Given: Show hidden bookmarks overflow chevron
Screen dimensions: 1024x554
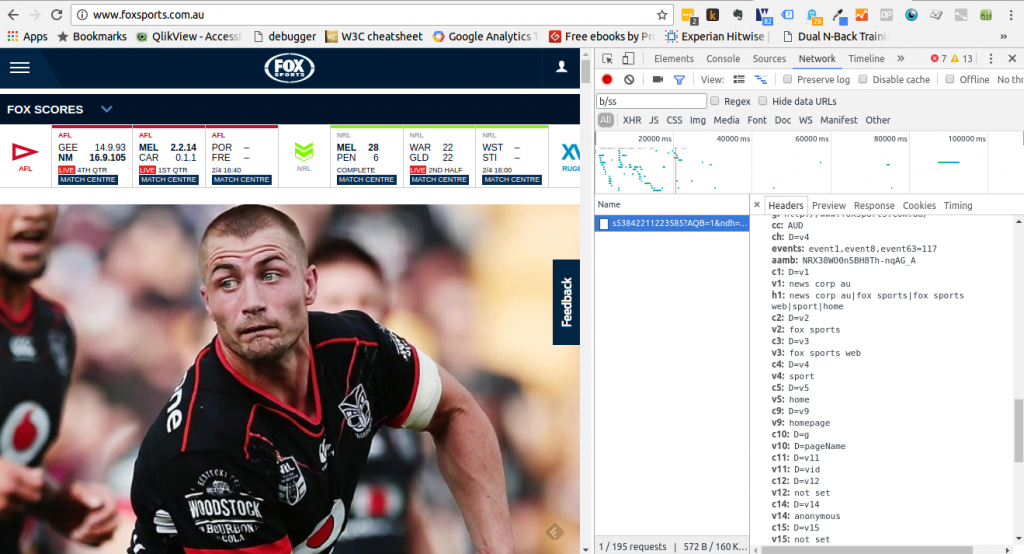Looking at the screenshot, I should coord(1003,37).
